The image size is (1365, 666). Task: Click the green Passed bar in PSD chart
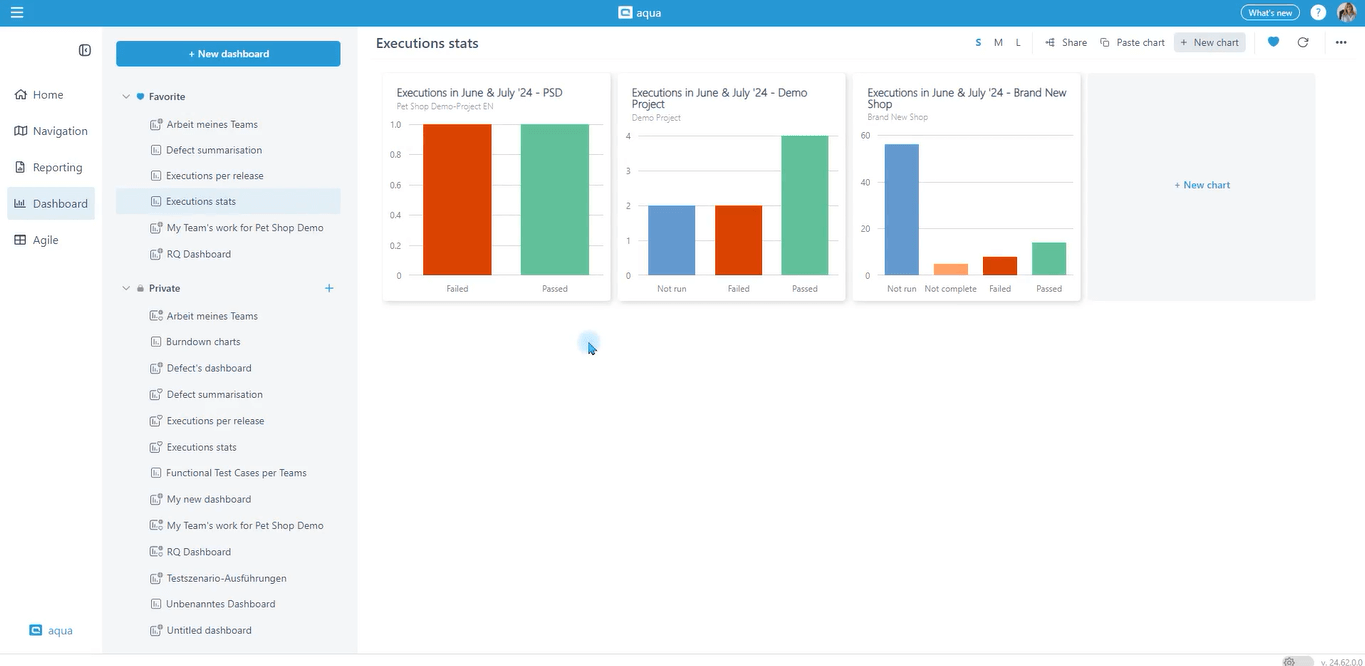pos(554,200)
